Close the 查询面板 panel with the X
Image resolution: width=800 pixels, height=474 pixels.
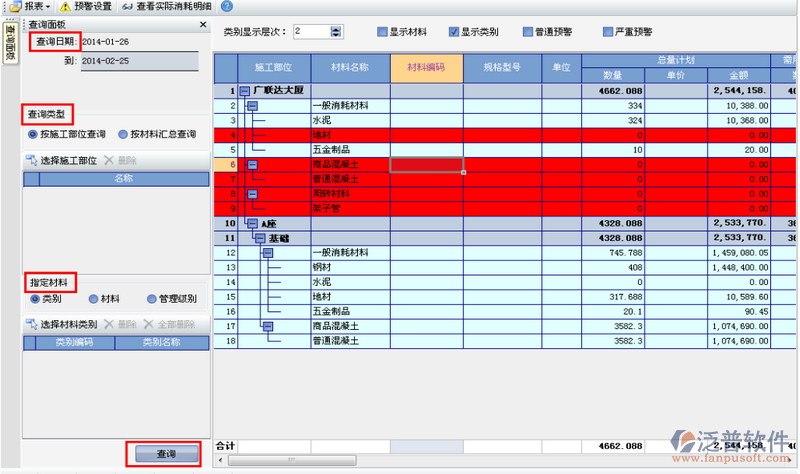click(x=204, y=24)
